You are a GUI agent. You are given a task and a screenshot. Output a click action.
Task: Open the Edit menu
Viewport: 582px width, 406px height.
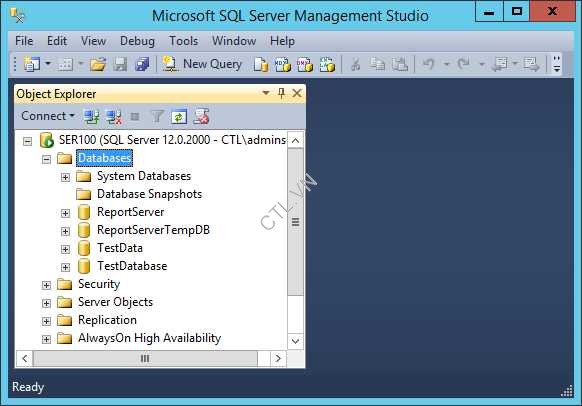[57, 41]
